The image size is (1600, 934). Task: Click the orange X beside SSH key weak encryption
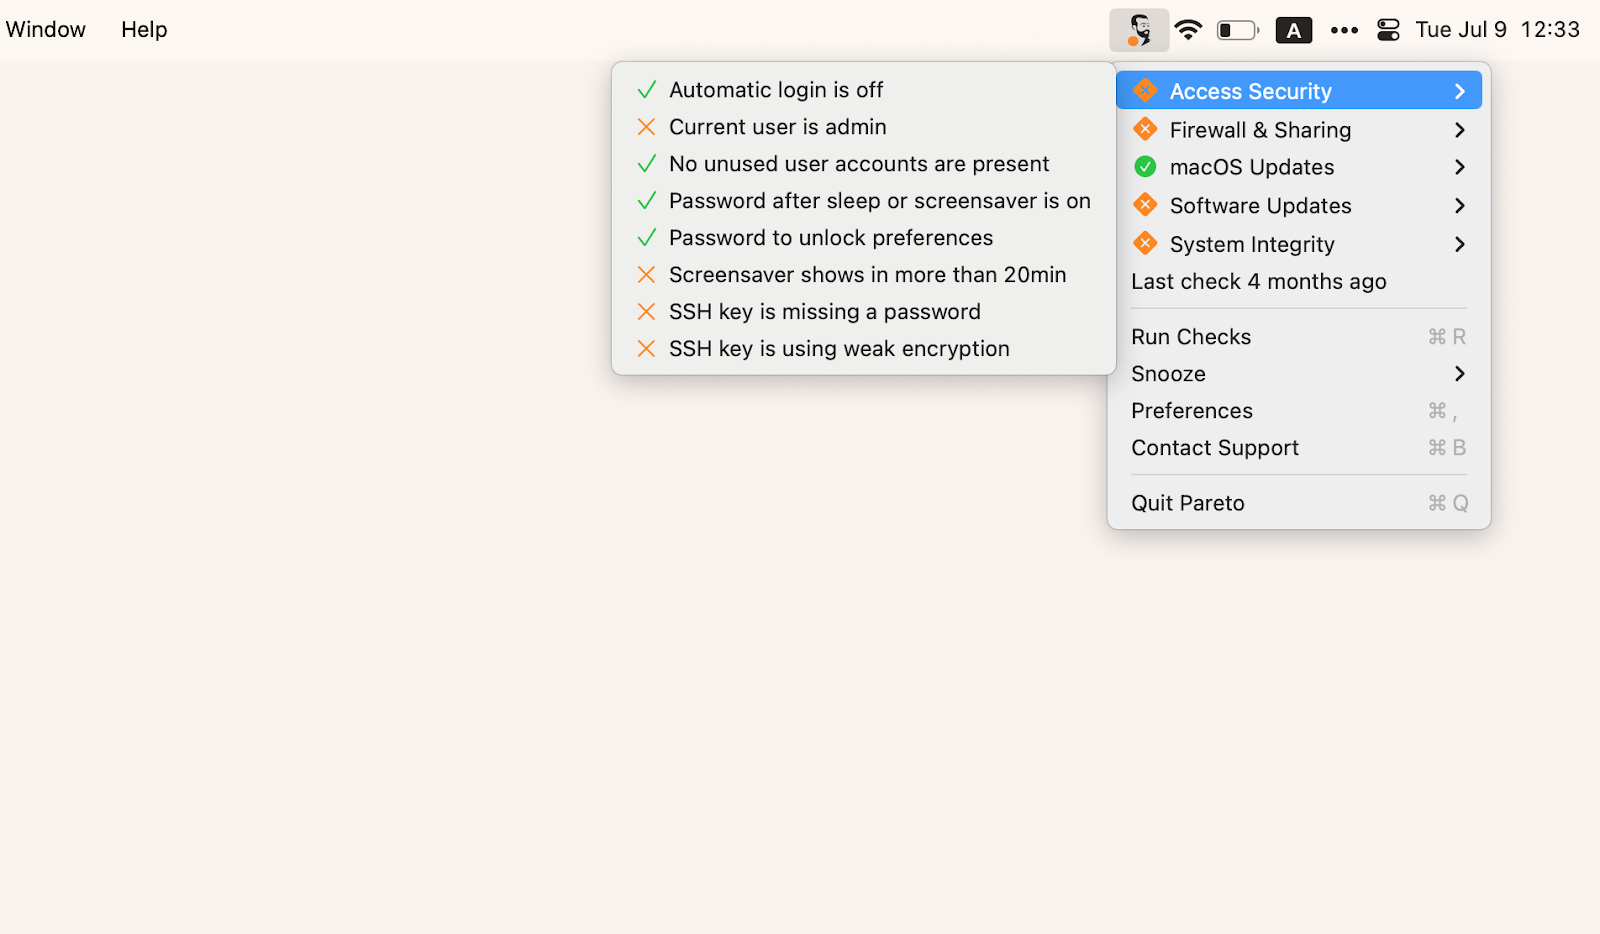[x=647, y=349]
